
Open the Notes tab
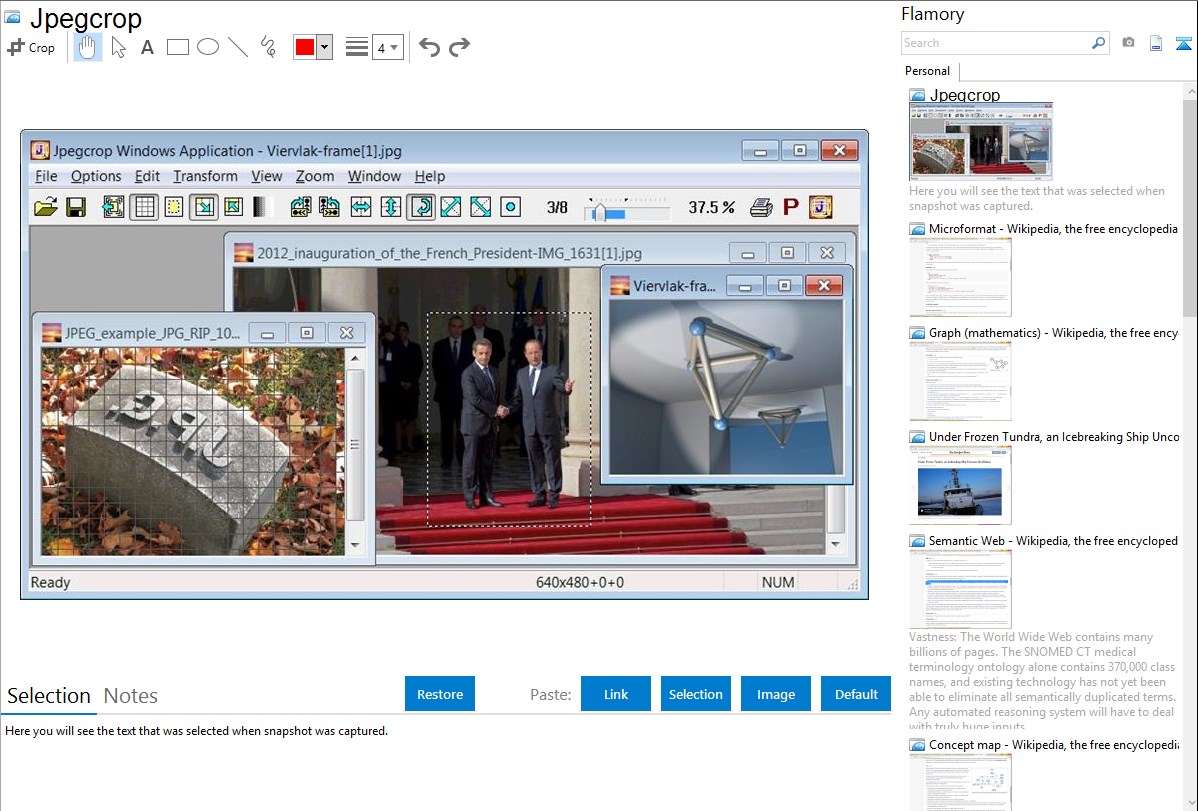pos(131,696)
